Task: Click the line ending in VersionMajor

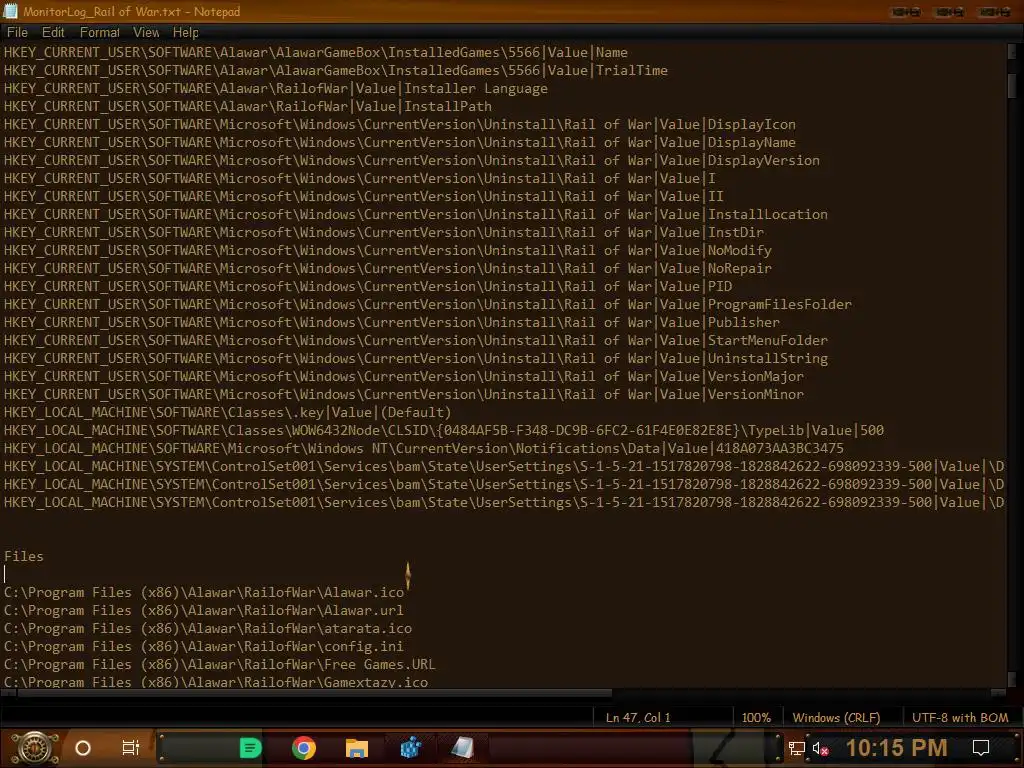Action: coord(404,376)
